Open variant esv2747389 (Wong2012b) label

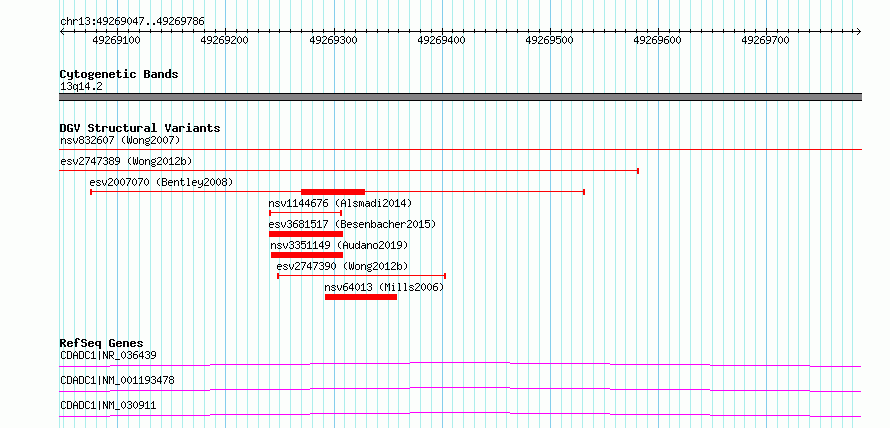click(126, 161)
